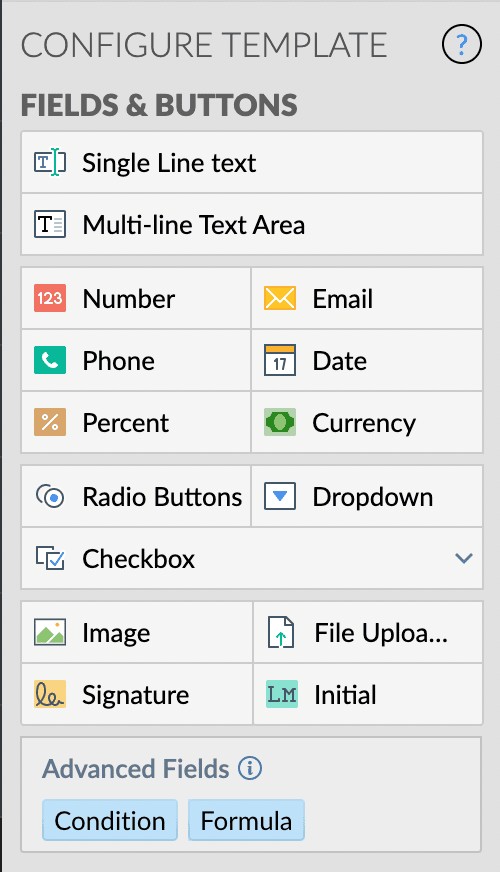Click the Initial field label
The image size is (500, 872).
345,695
